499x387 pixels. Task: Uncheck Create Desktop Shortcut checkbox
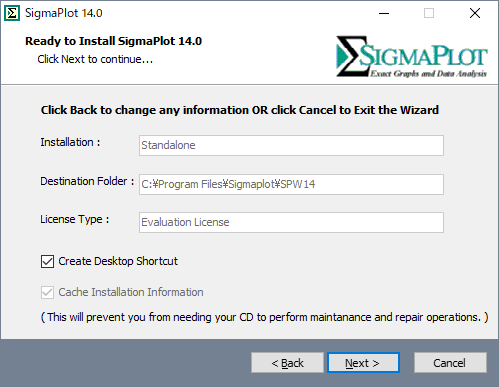tap(47, 261)
